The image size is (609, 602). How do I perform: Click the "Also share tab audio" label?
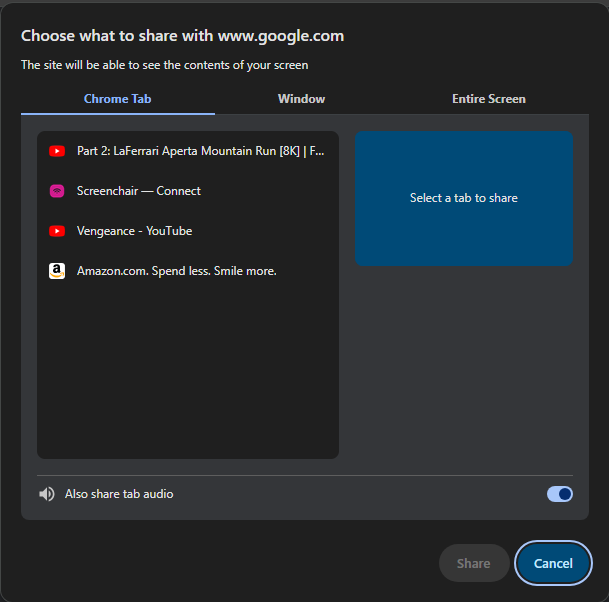119,494
